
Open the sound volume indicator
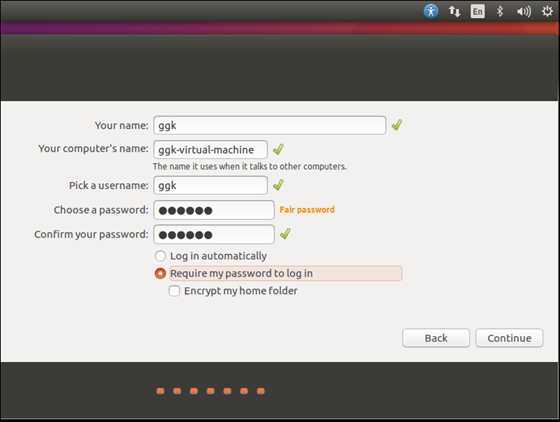(524, 11)
